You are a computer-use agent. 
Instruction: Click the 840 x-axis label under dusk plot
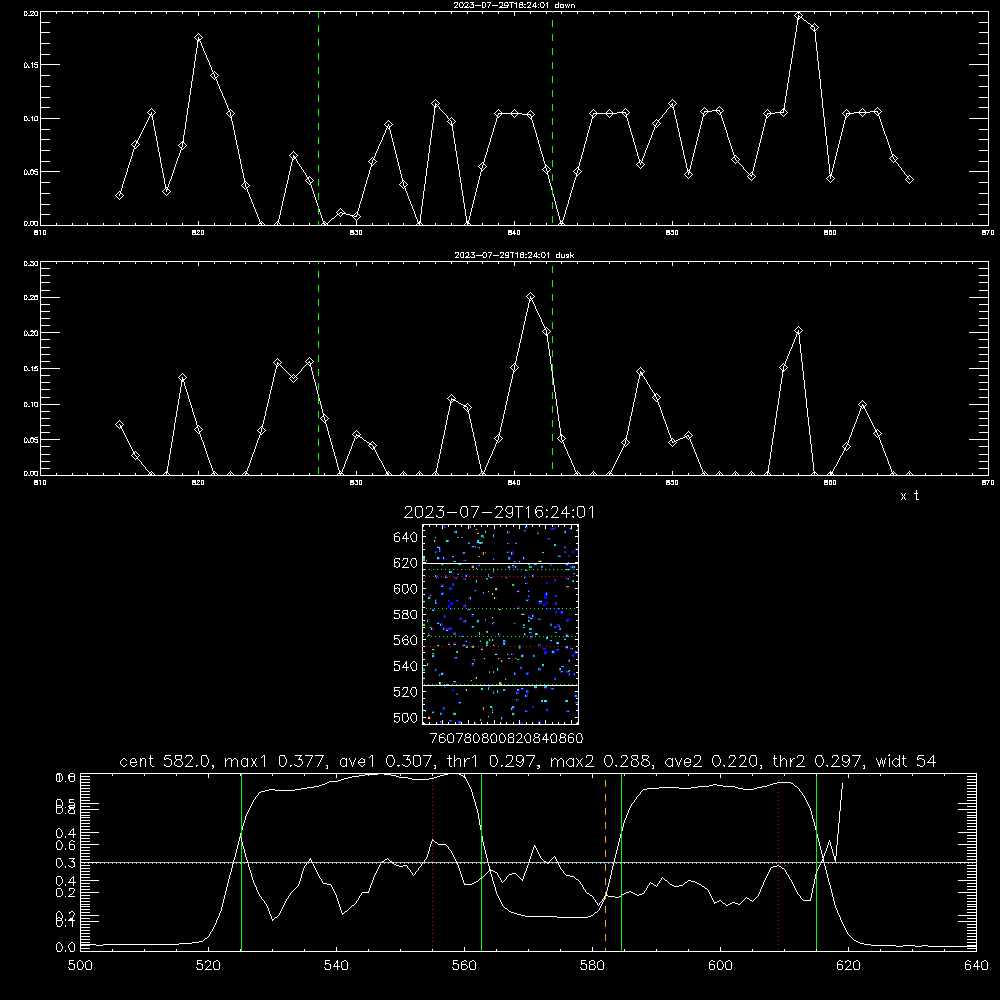click(x=514, y=483)
